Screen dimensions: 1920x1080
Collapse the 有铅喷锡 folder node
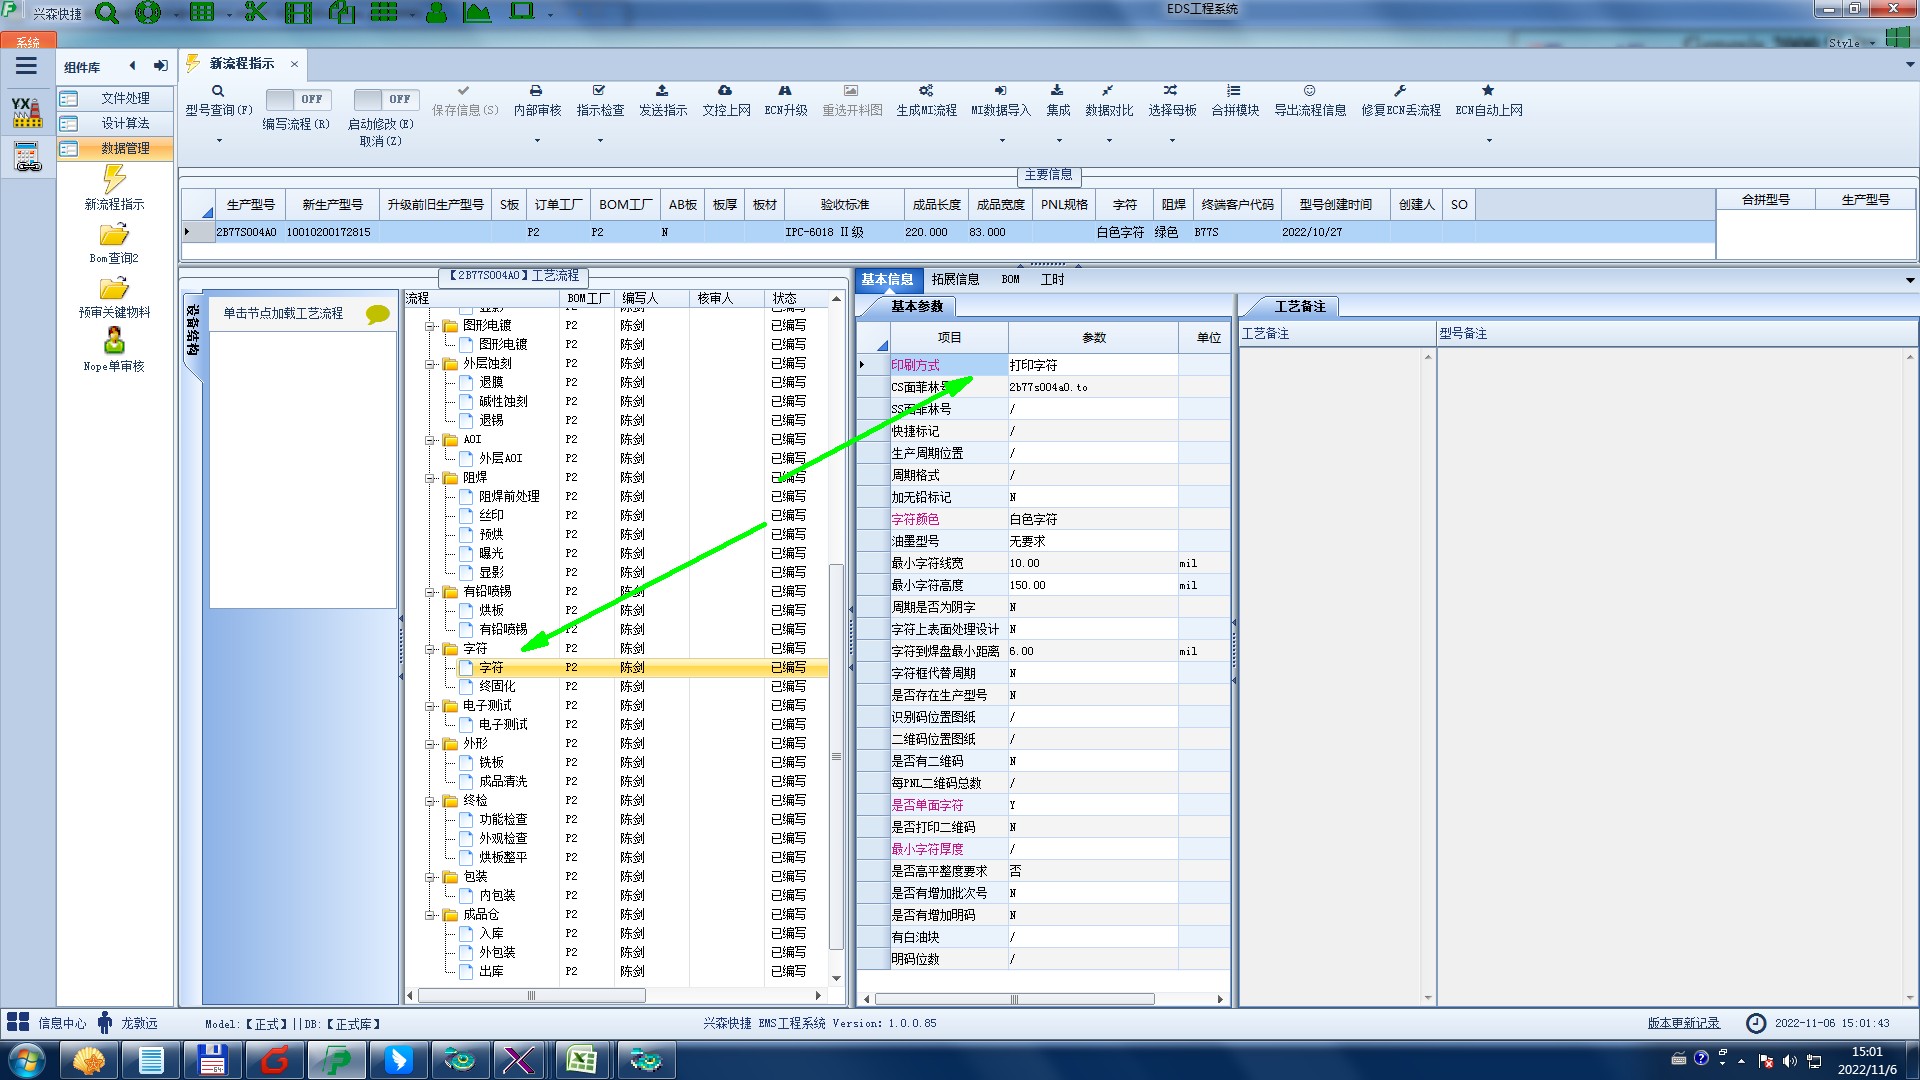coord(430,592)
